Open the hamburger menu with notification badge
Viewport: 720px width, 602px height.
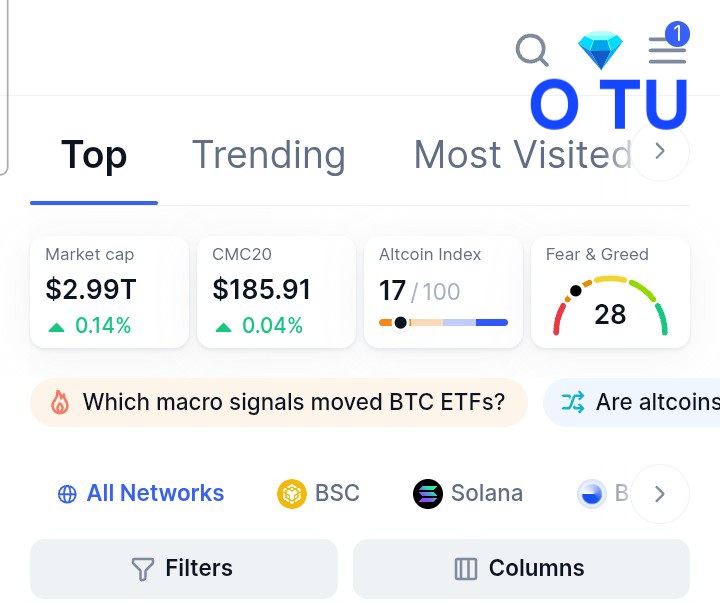tap(667, 49)
